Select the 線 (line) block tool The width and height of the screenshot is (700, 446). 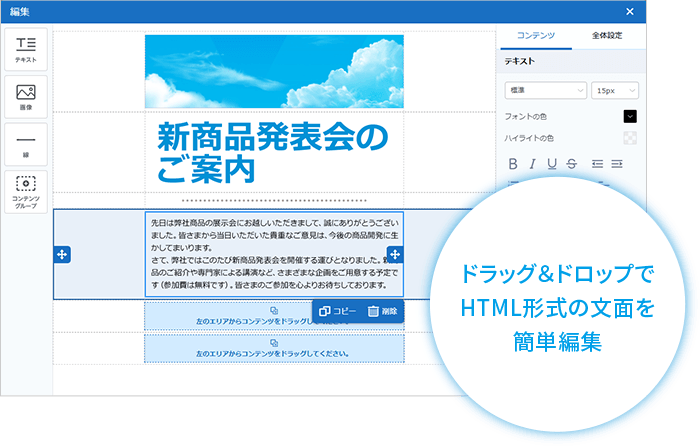(26, 145)
